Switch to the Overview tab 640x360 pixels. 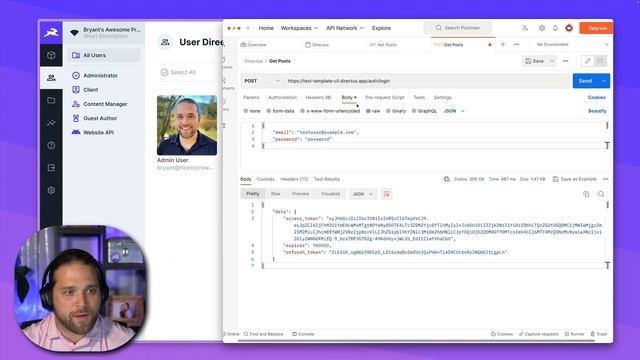[253, 44]
